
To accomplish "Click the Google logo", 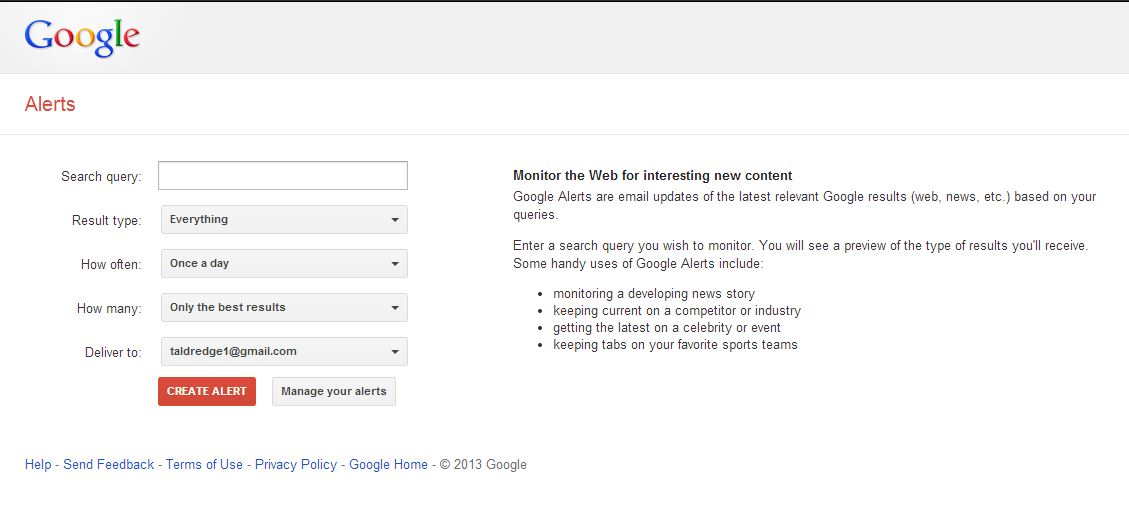I will 82,37.
